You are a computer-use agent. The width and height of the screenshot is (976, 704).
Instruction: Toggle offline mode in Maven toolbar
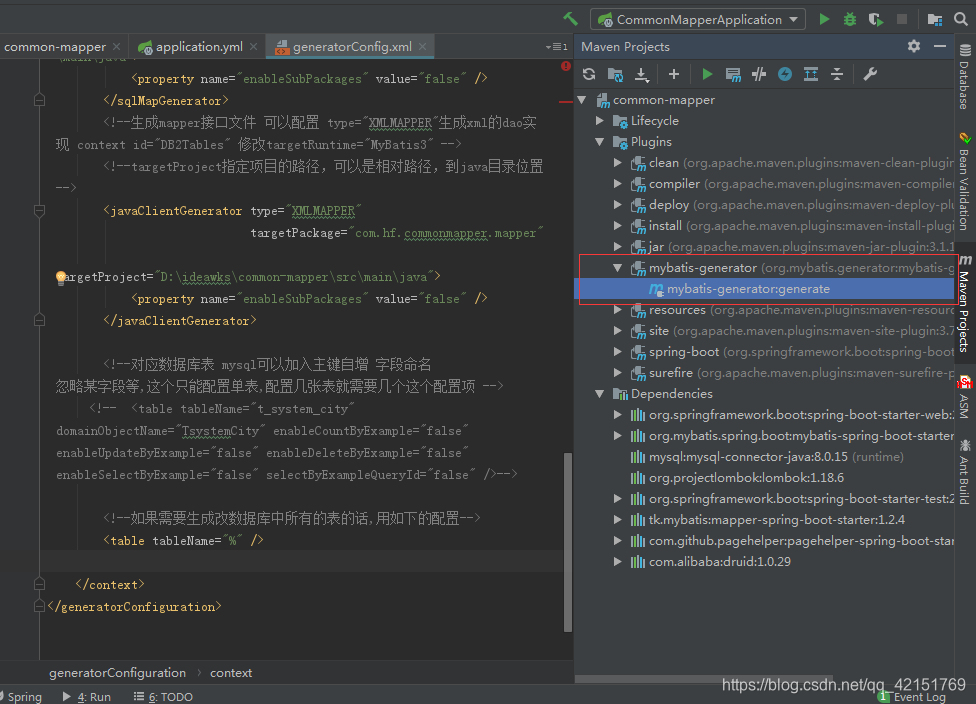(759, 75)
